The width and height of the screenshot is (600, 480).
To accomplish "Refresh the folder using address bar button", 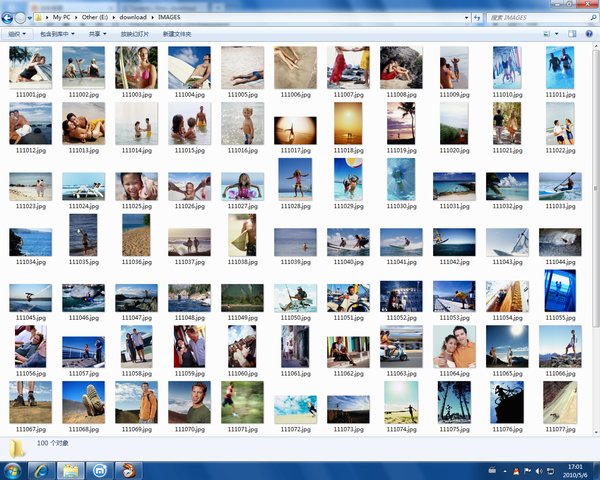I will point(477,18).
